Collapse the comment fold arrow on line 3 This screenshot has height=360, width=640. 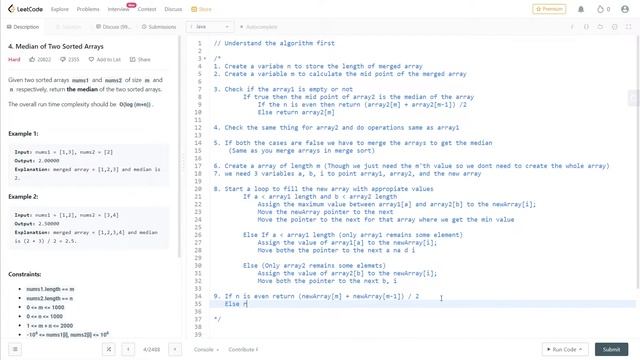click(x=205, y=58)
